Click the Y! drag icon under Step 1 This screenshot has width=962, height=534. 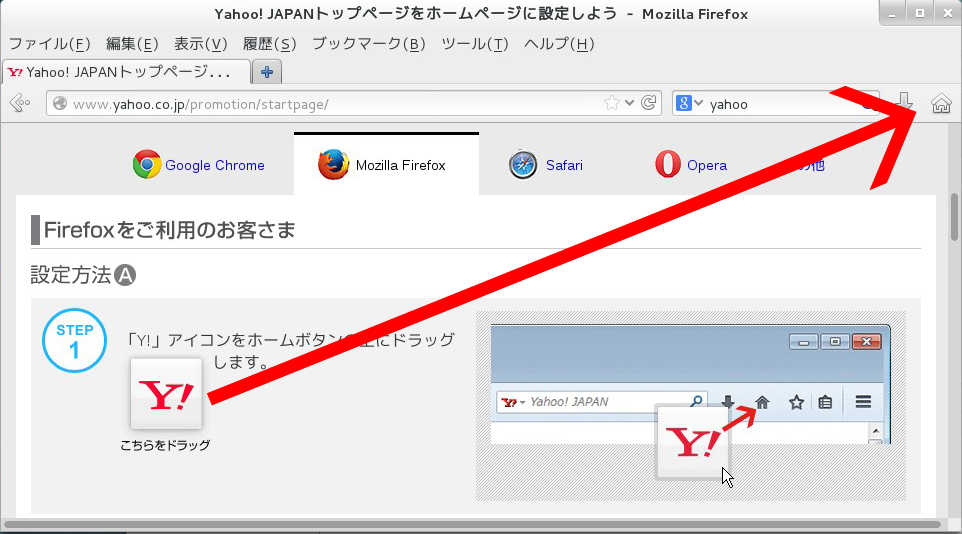click(166, 394)
